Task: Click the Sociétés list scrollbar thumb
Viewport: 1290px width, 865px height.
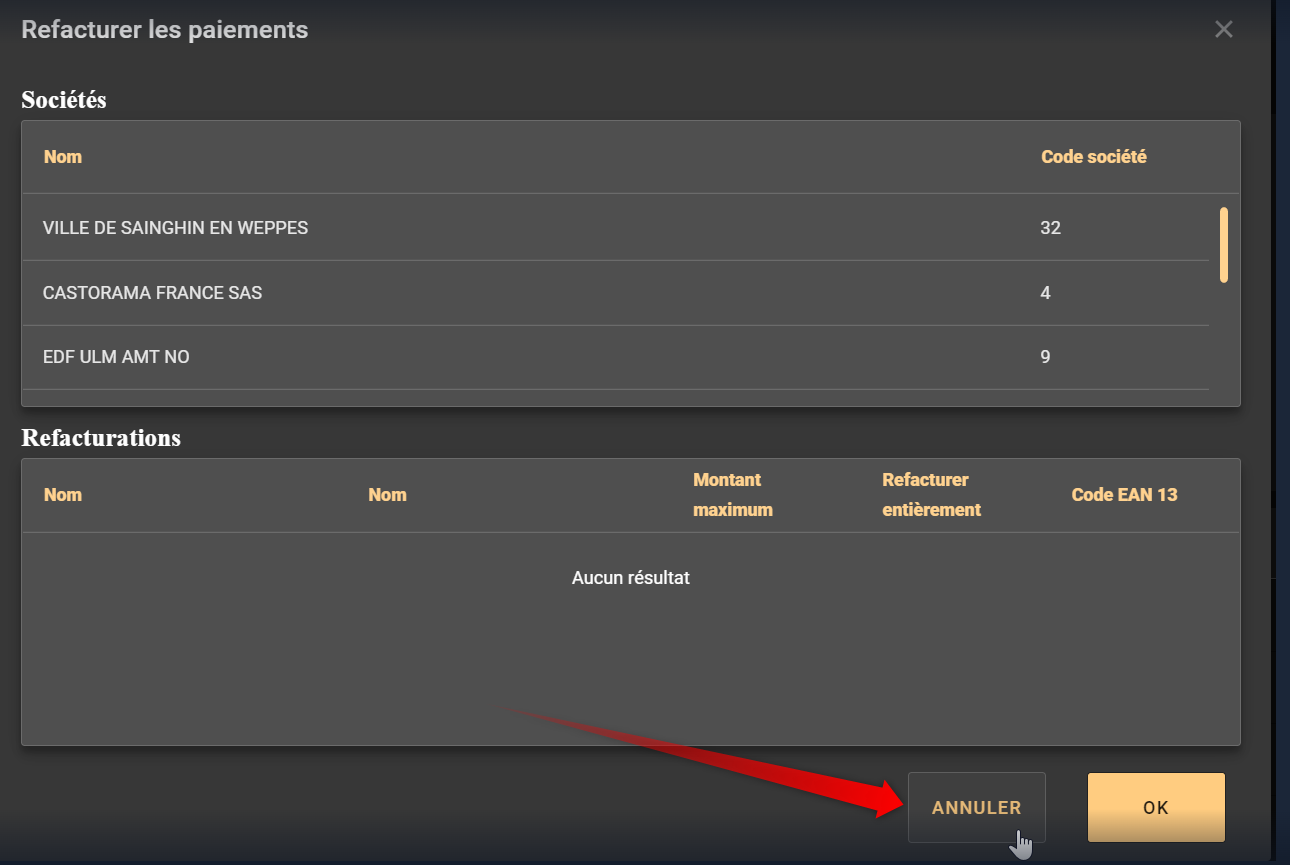Action: point(1224,245)
